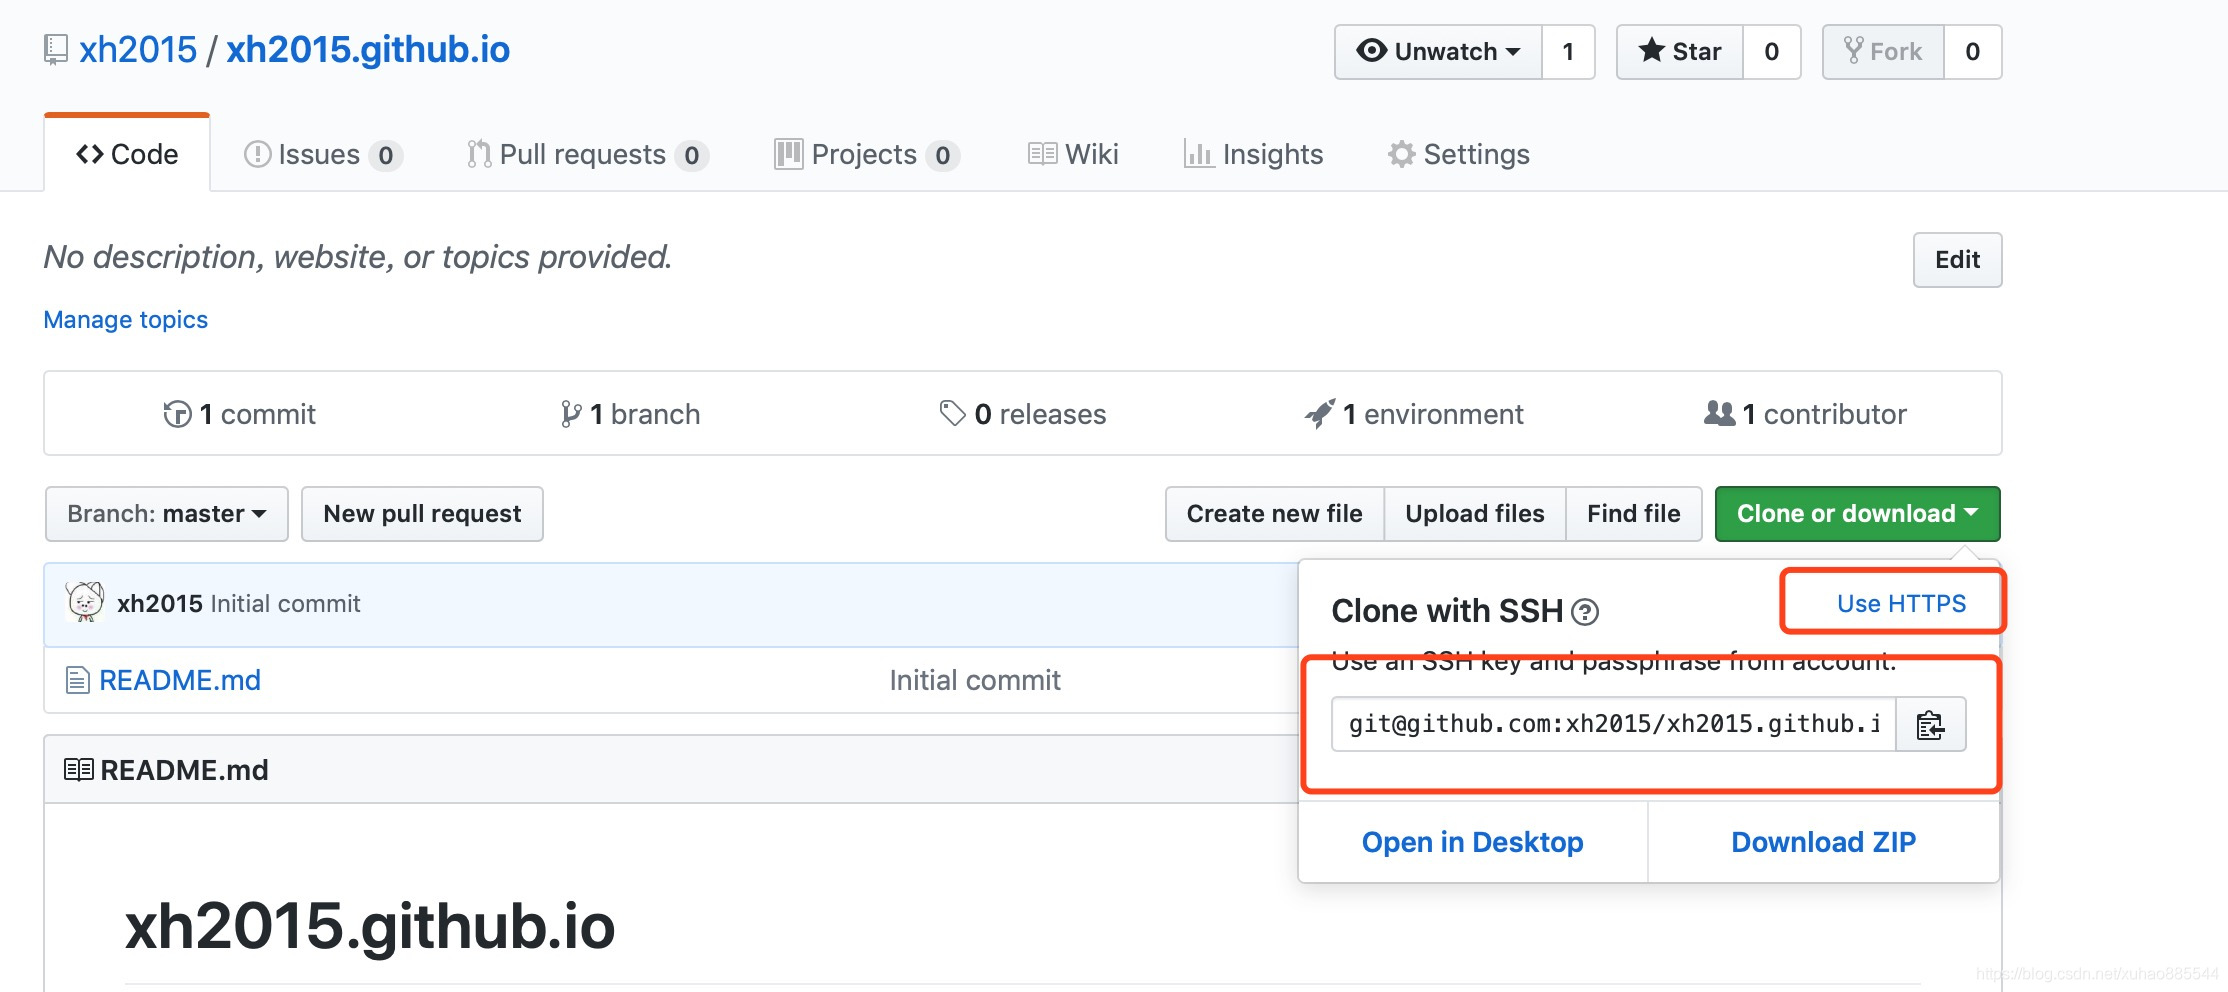This screenshot has height=992, width=2228.
Task: Switch to Use HTTPS clone option
Action: [x=1901, y=604]
